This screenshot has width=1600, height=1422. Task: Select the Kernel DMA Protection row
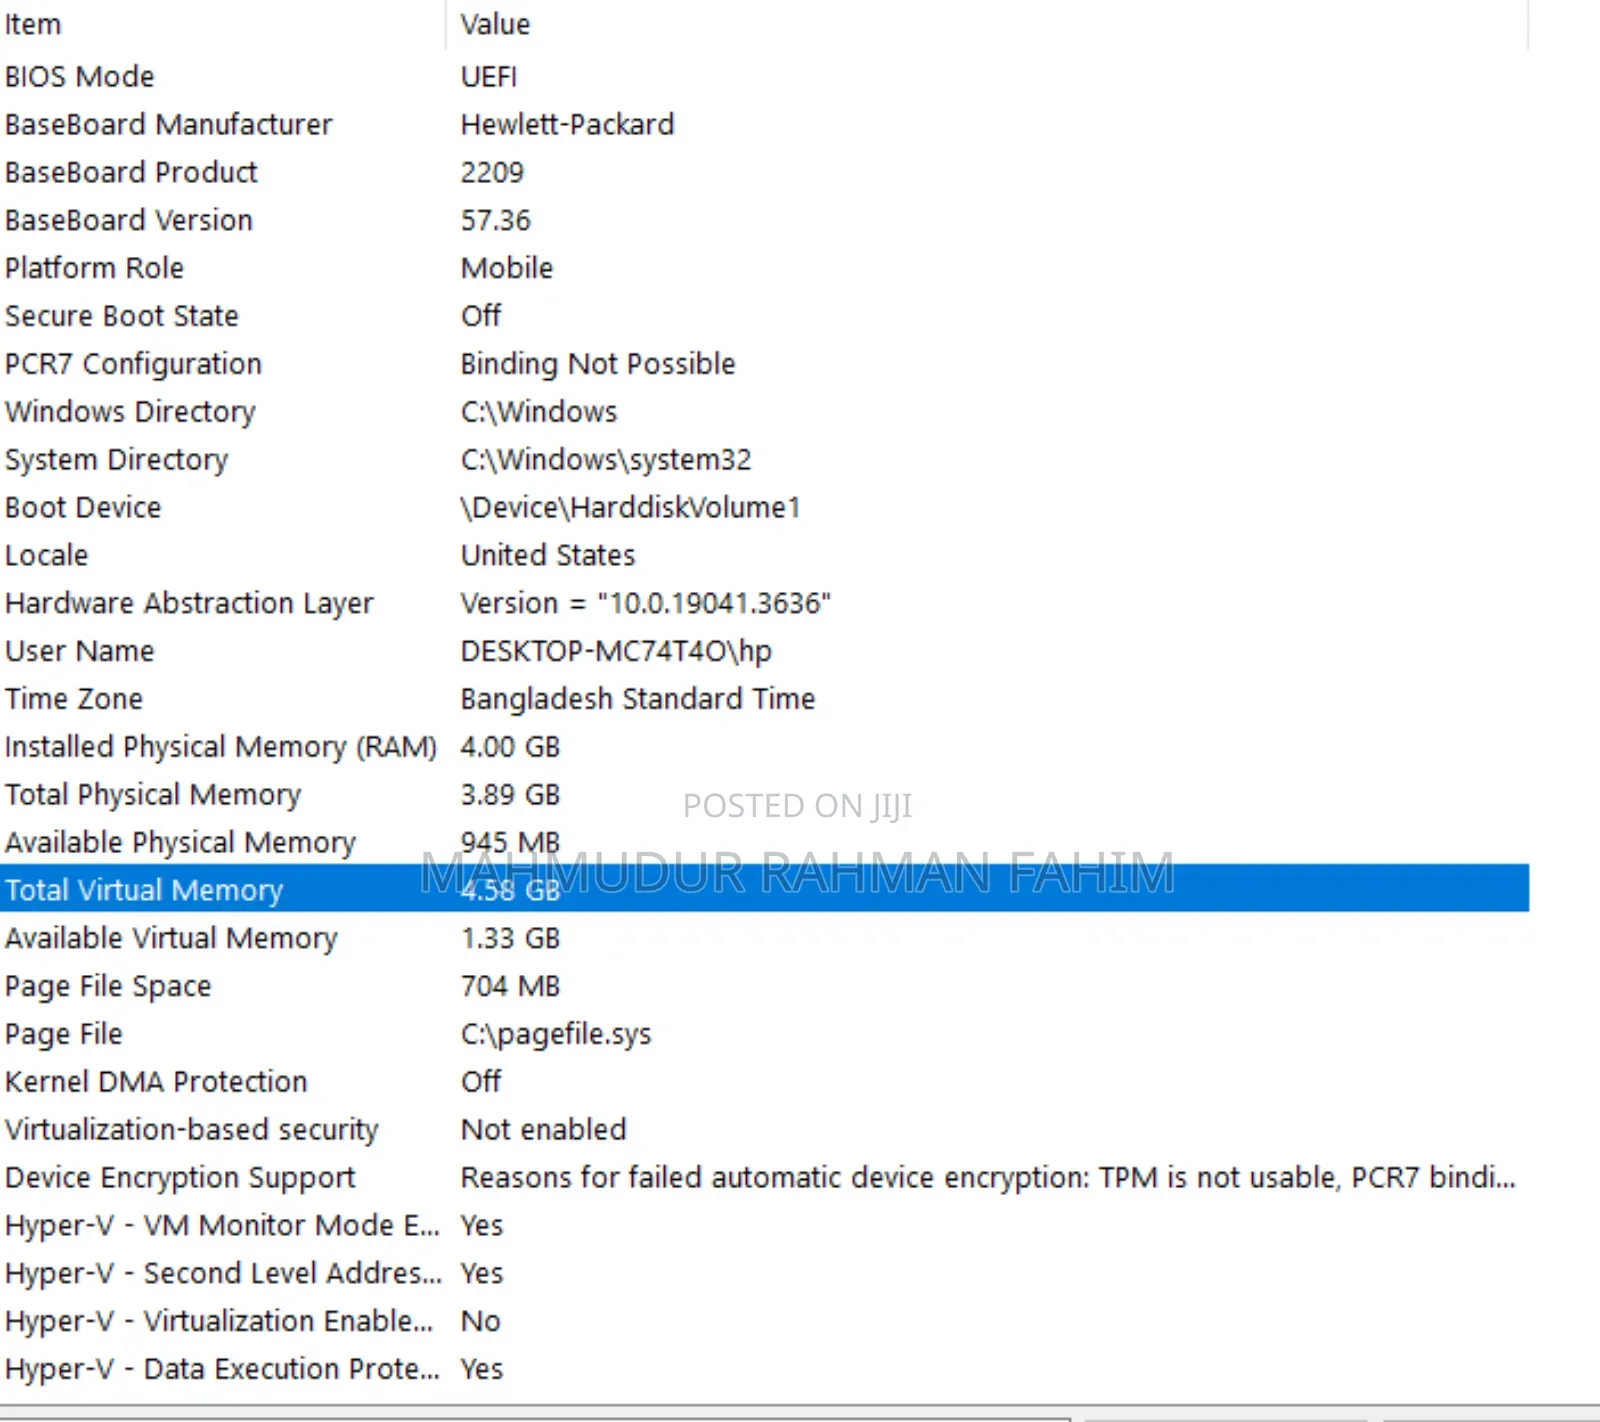pos(156,1082)
